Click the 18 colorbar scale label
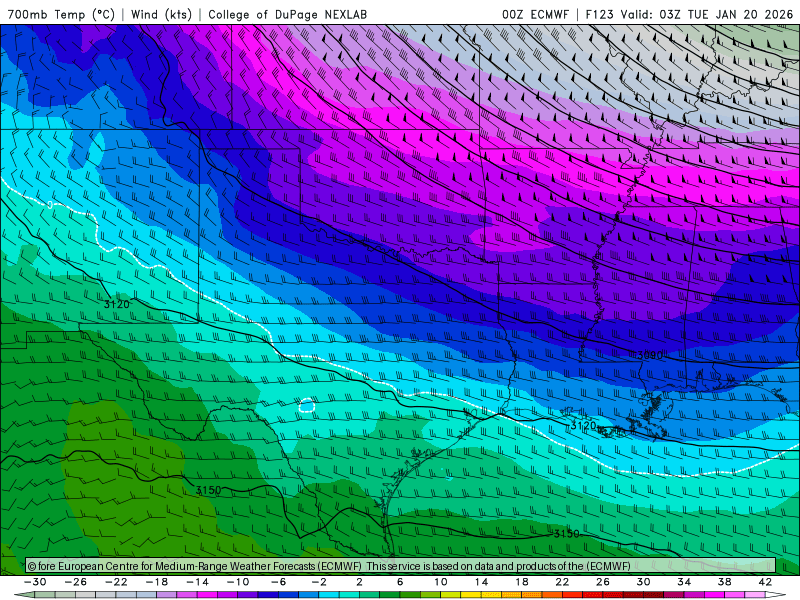 522,582
